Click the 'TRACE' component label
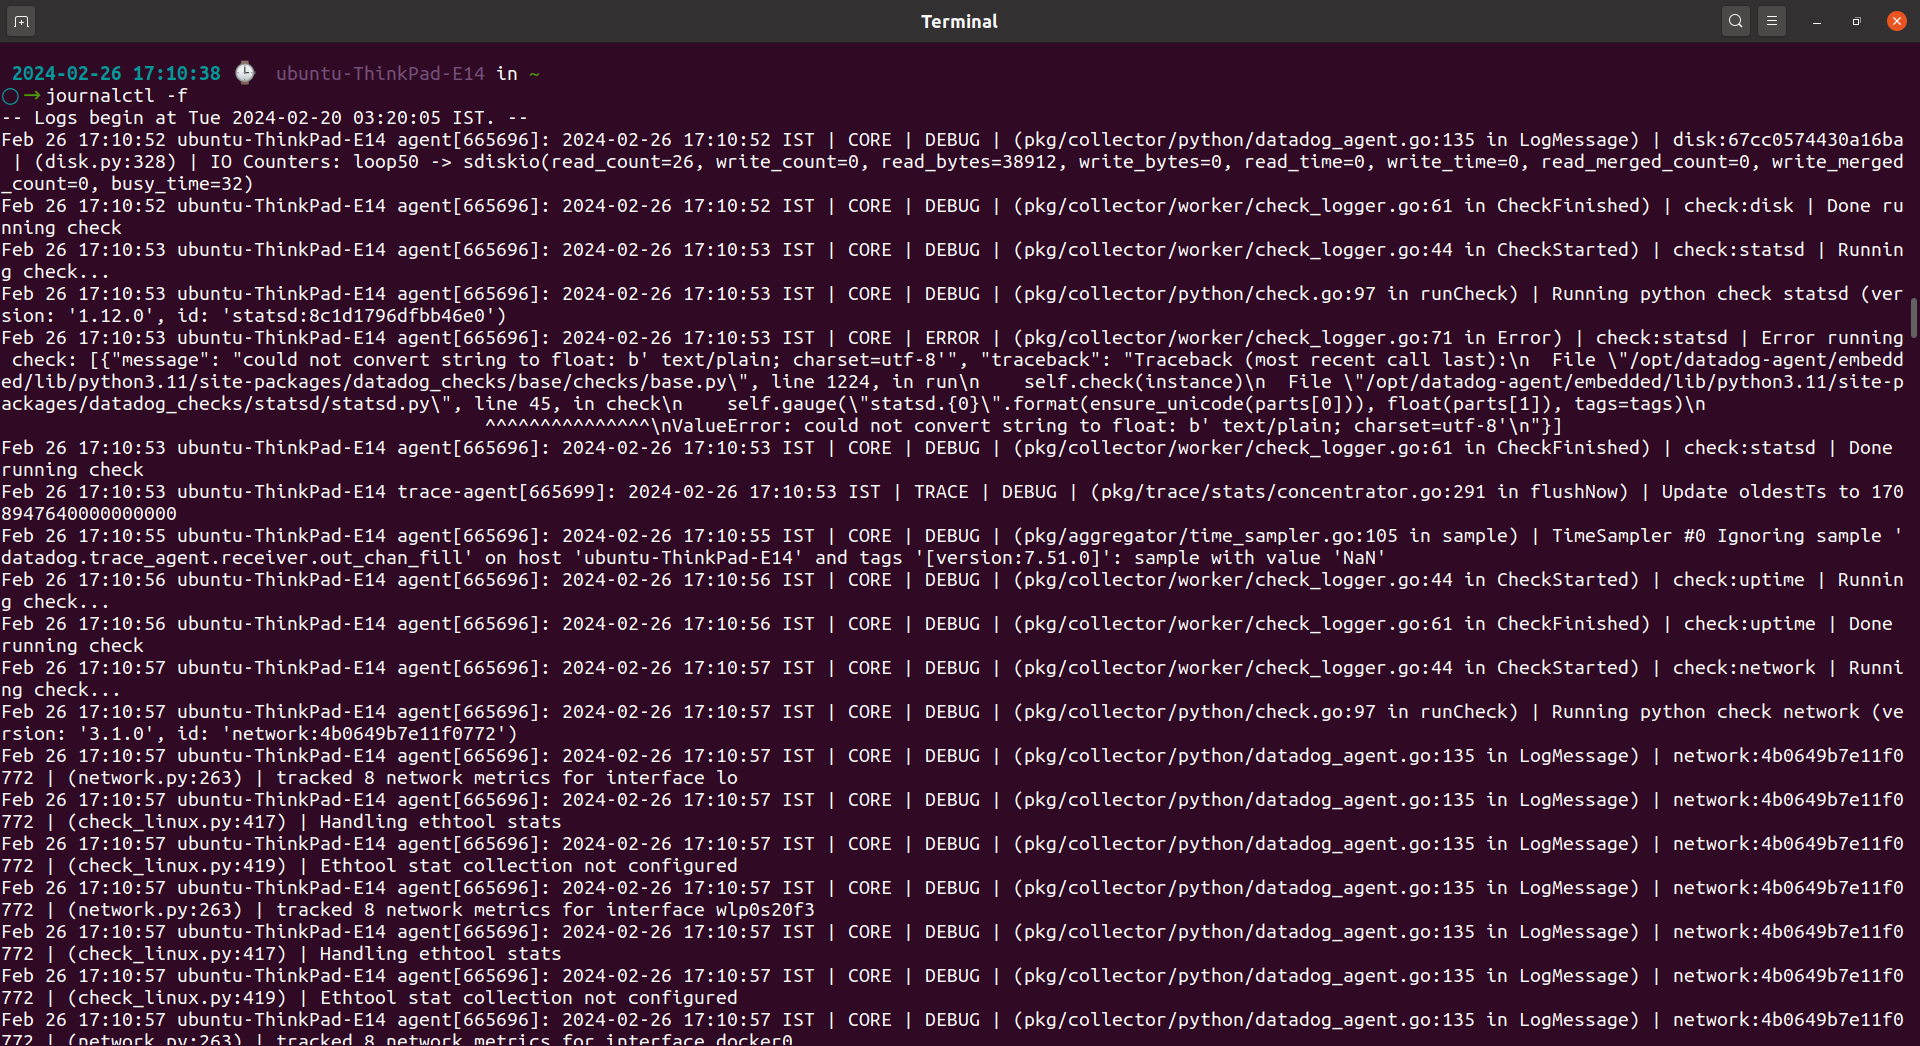Viewport: 1920px width, 1046px height. pyautogui.click(x=941, y=492)
